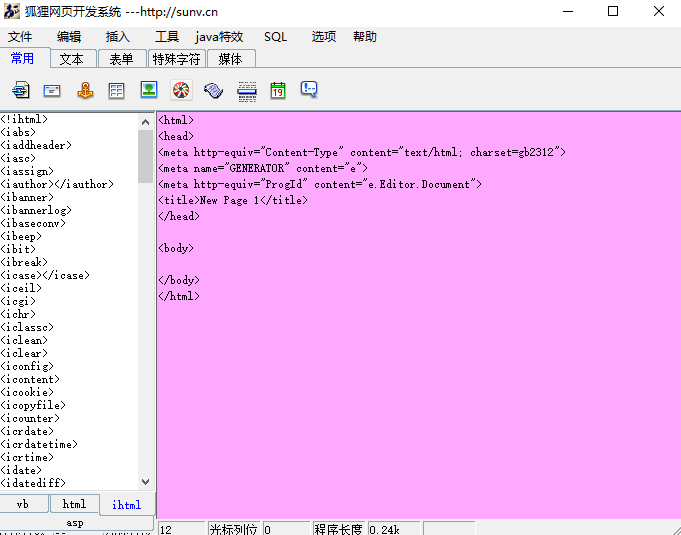Switch to the 媒体 toolbar tab
Image resolution: width=681 pixels, height=535 pixels.
point(231,59)
